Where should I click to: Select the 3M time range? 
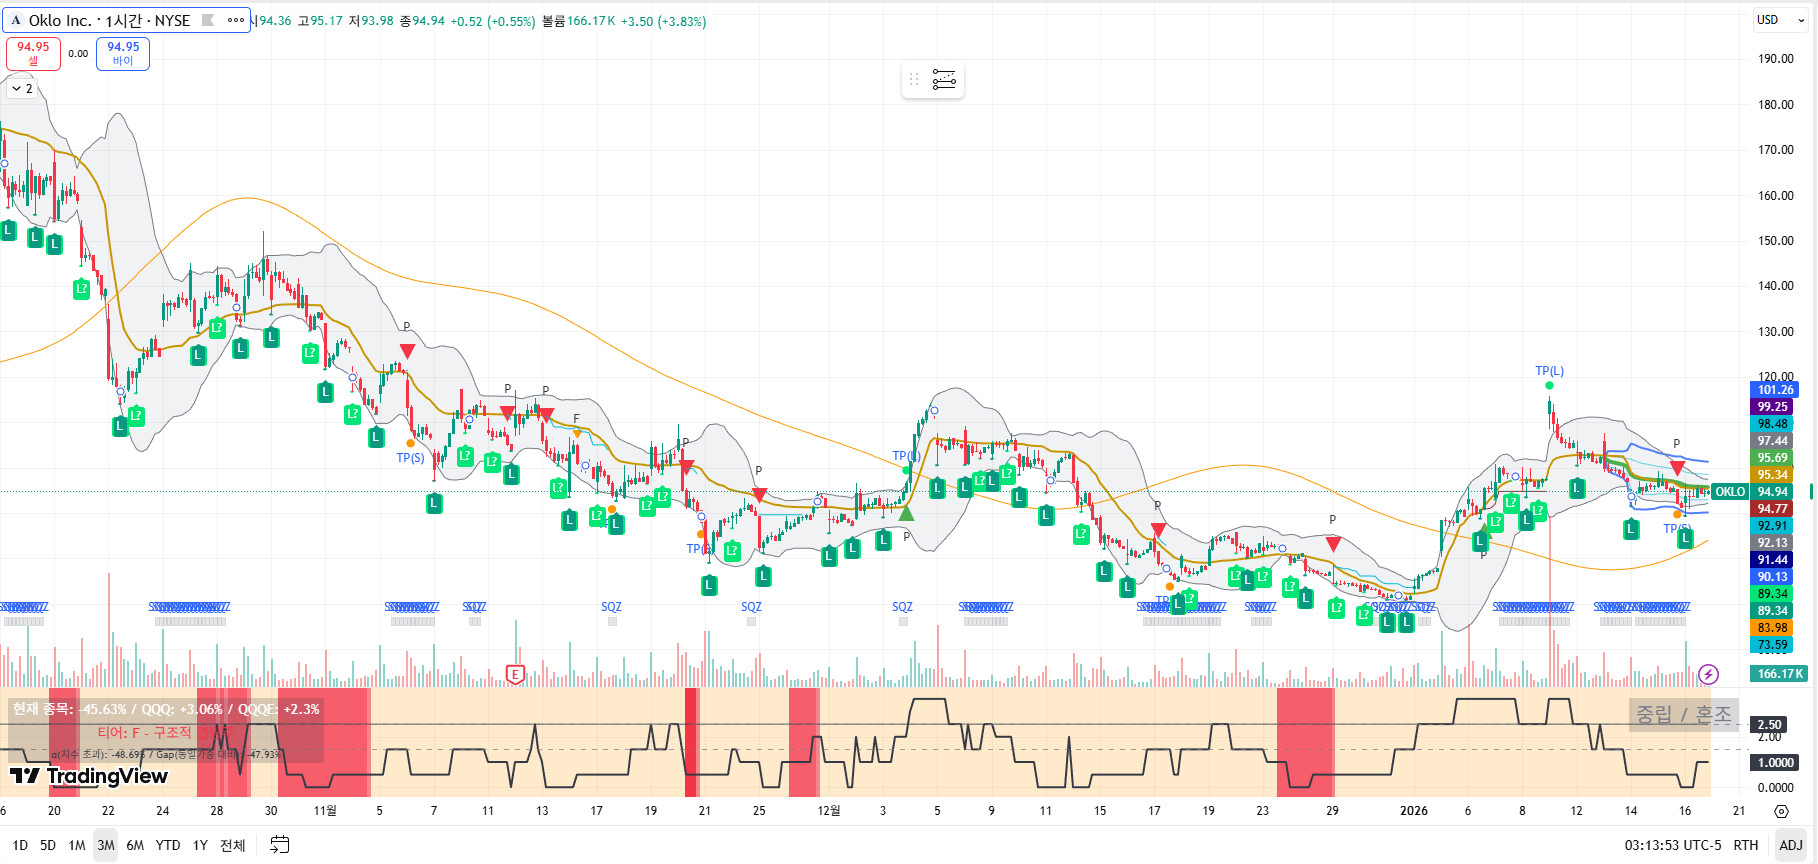[x=105, y=845]
